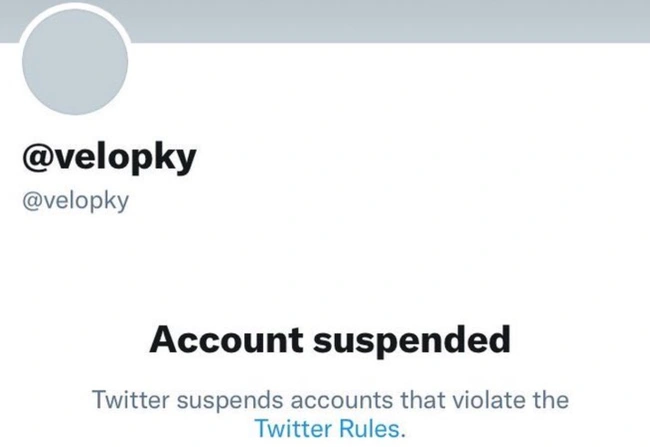
Task: Click the suspension explanation sentence
Action: point(330,399)
